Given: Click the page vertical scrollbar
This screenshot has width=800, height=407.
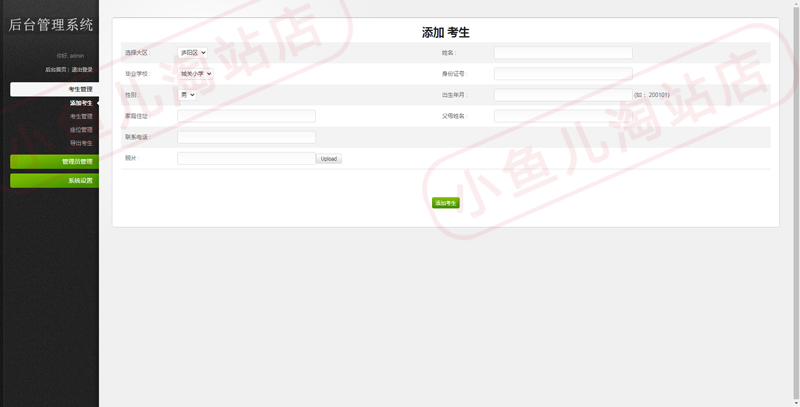Looking at the screenshot, I should tap(796, 204).
